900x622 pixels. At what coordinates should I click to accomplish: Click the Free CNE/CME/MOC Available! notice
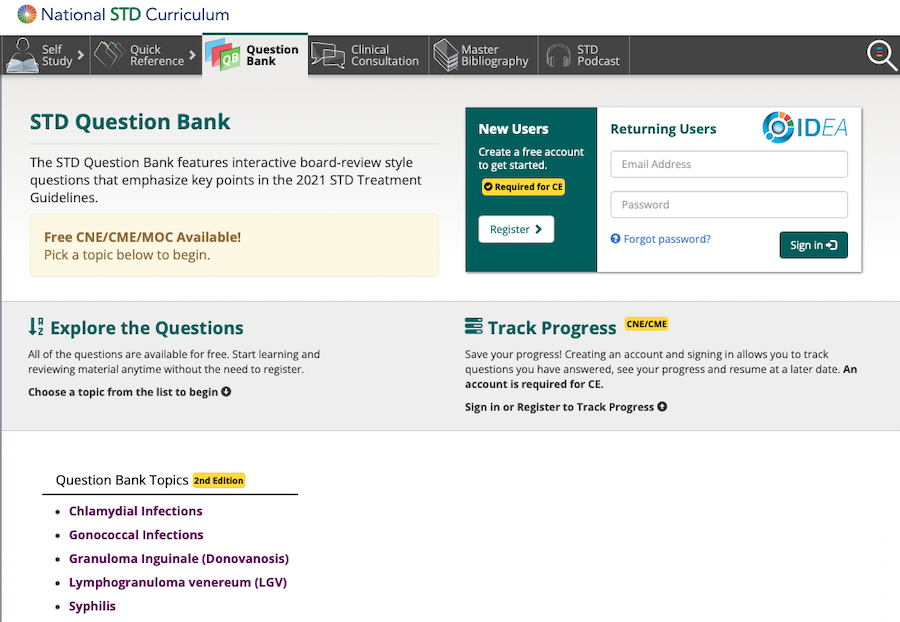[234, 246]
